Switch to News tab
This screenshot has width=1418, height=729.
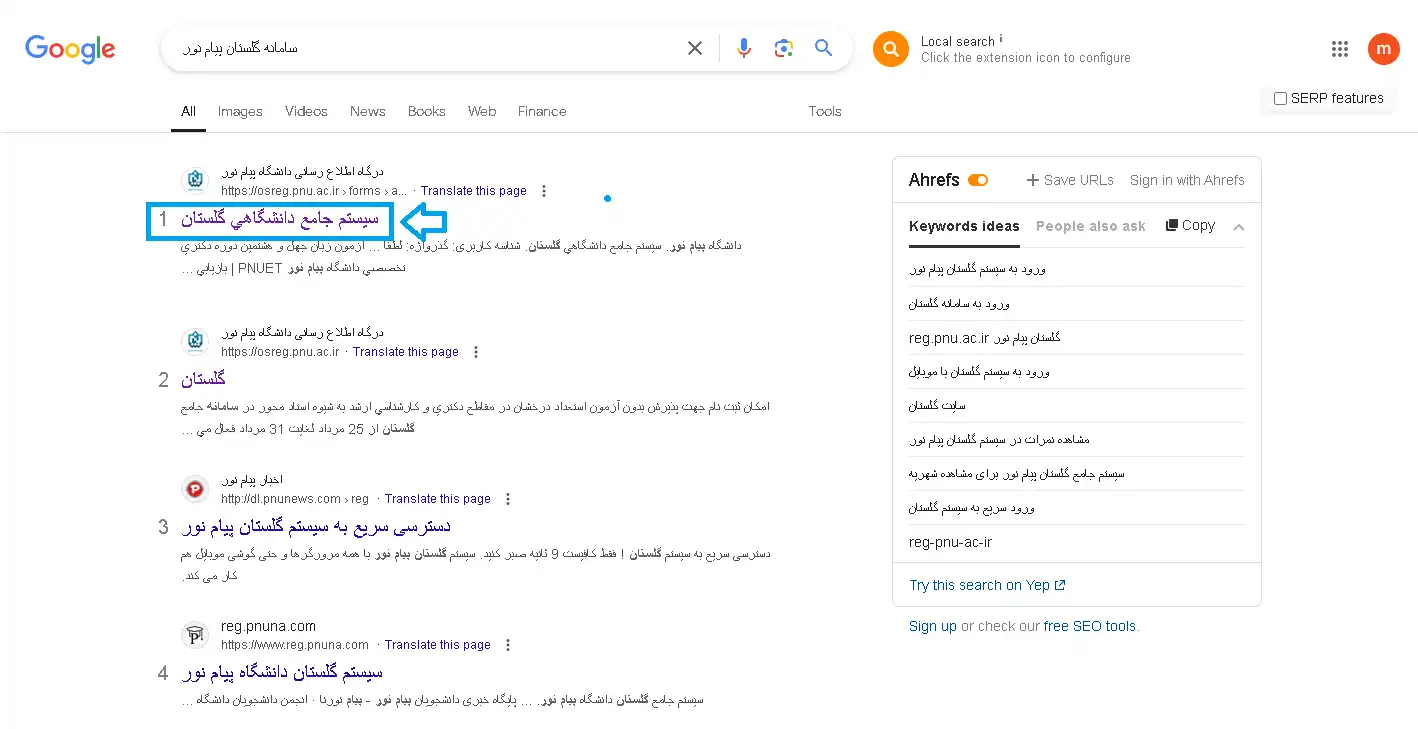point(368,111)
